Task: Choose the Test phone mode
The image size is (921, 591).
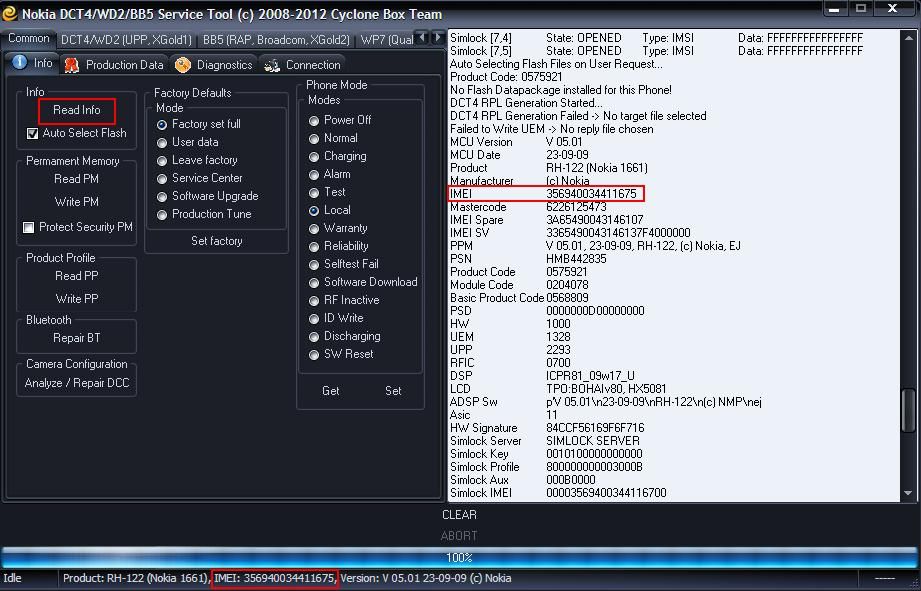Action: pyautogui.click(x=314, y=192)
